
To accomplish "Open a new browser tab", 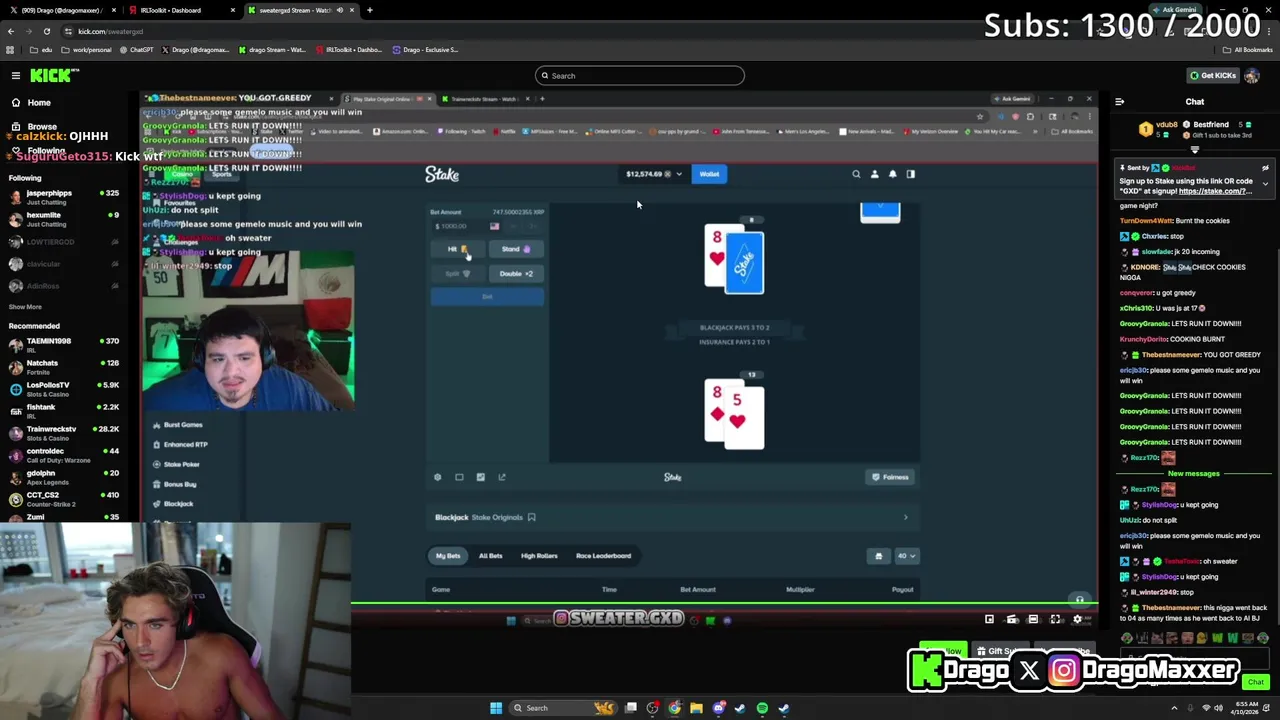I will [x=370, y=10].
